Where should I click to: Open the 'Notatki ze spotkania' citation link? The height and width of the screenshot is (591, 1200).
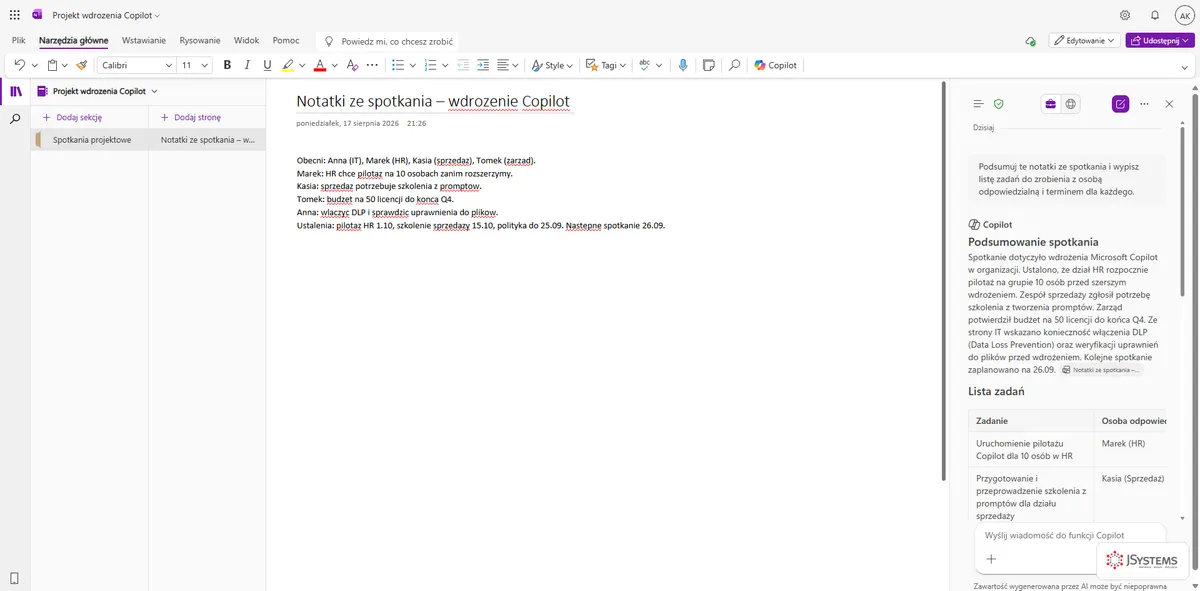(1100, 370)
